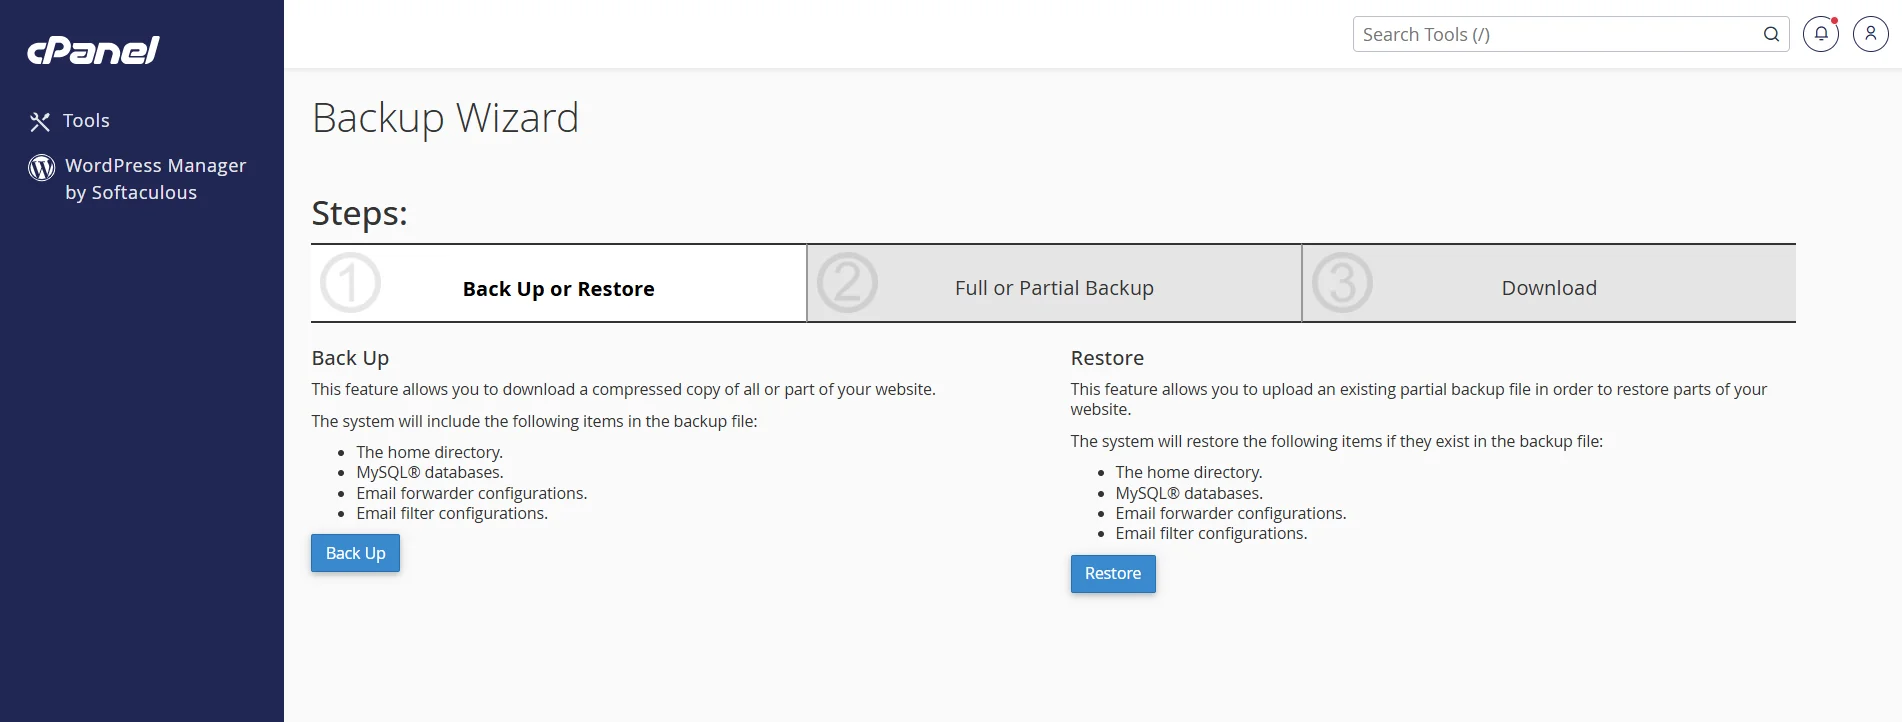Click the WordPress logo icon in sidebar
Screen dimensions: 1902x722
(42, 167)
